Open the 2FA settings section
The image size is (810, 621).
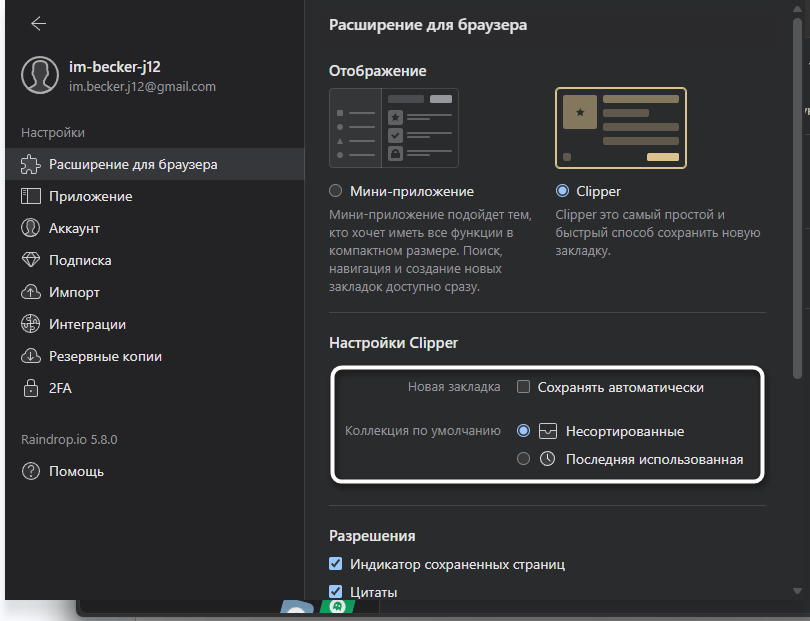coord(155,388)
